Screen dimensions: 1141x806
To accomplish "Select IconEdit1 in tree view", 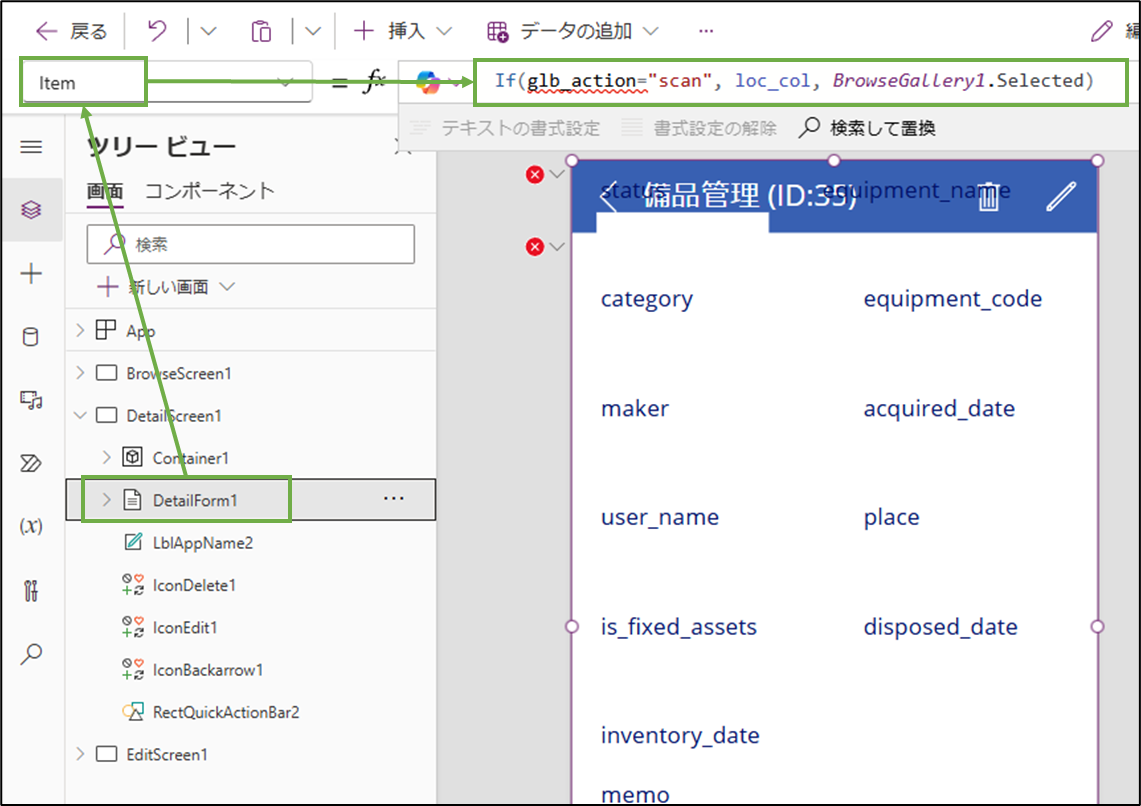I will (x=185, y=627).
